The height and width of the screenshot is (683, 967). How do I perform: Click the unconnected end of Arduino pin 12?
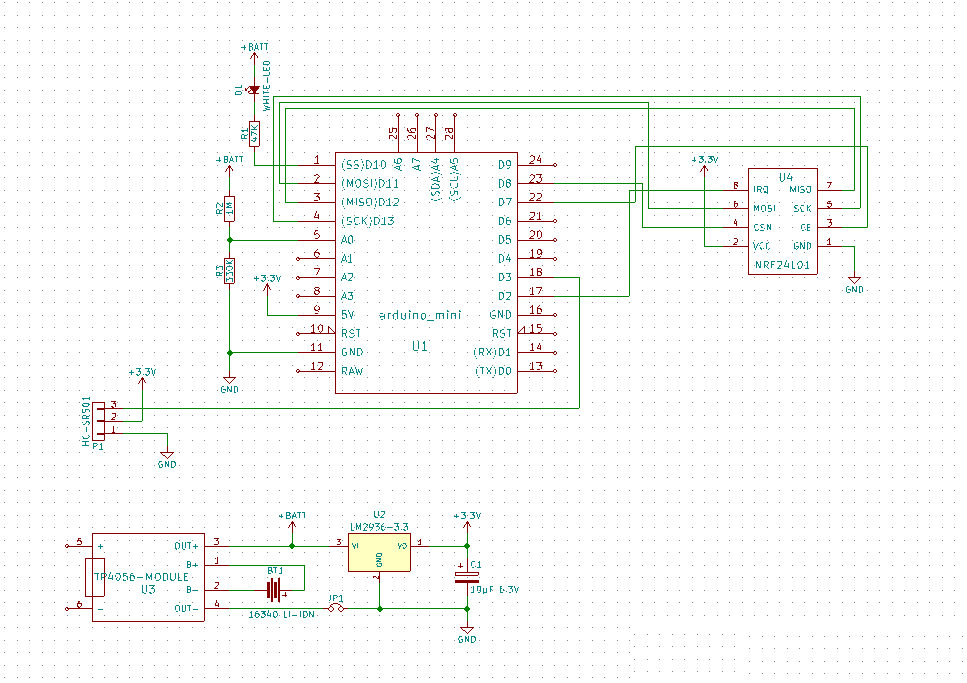(x=298, y=371)
